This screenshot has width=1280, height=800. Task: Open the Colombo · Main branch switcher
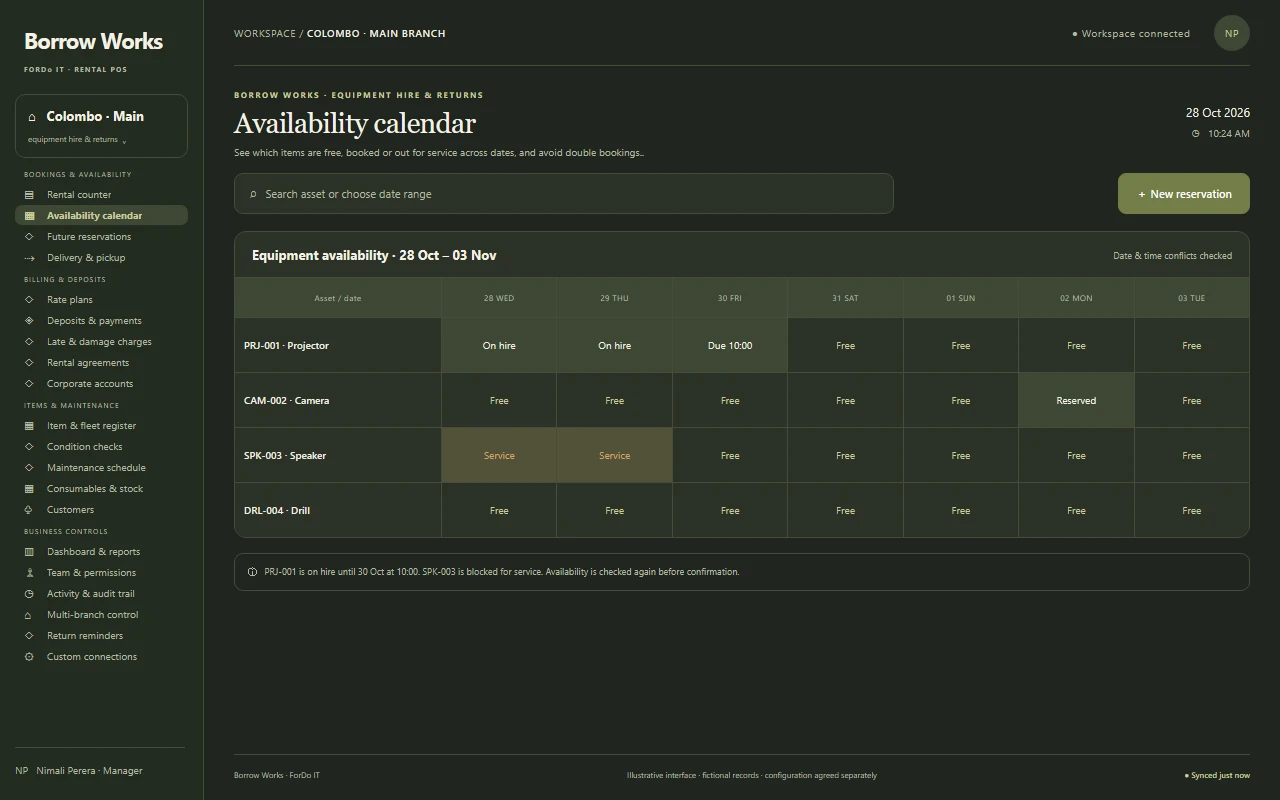101,126
